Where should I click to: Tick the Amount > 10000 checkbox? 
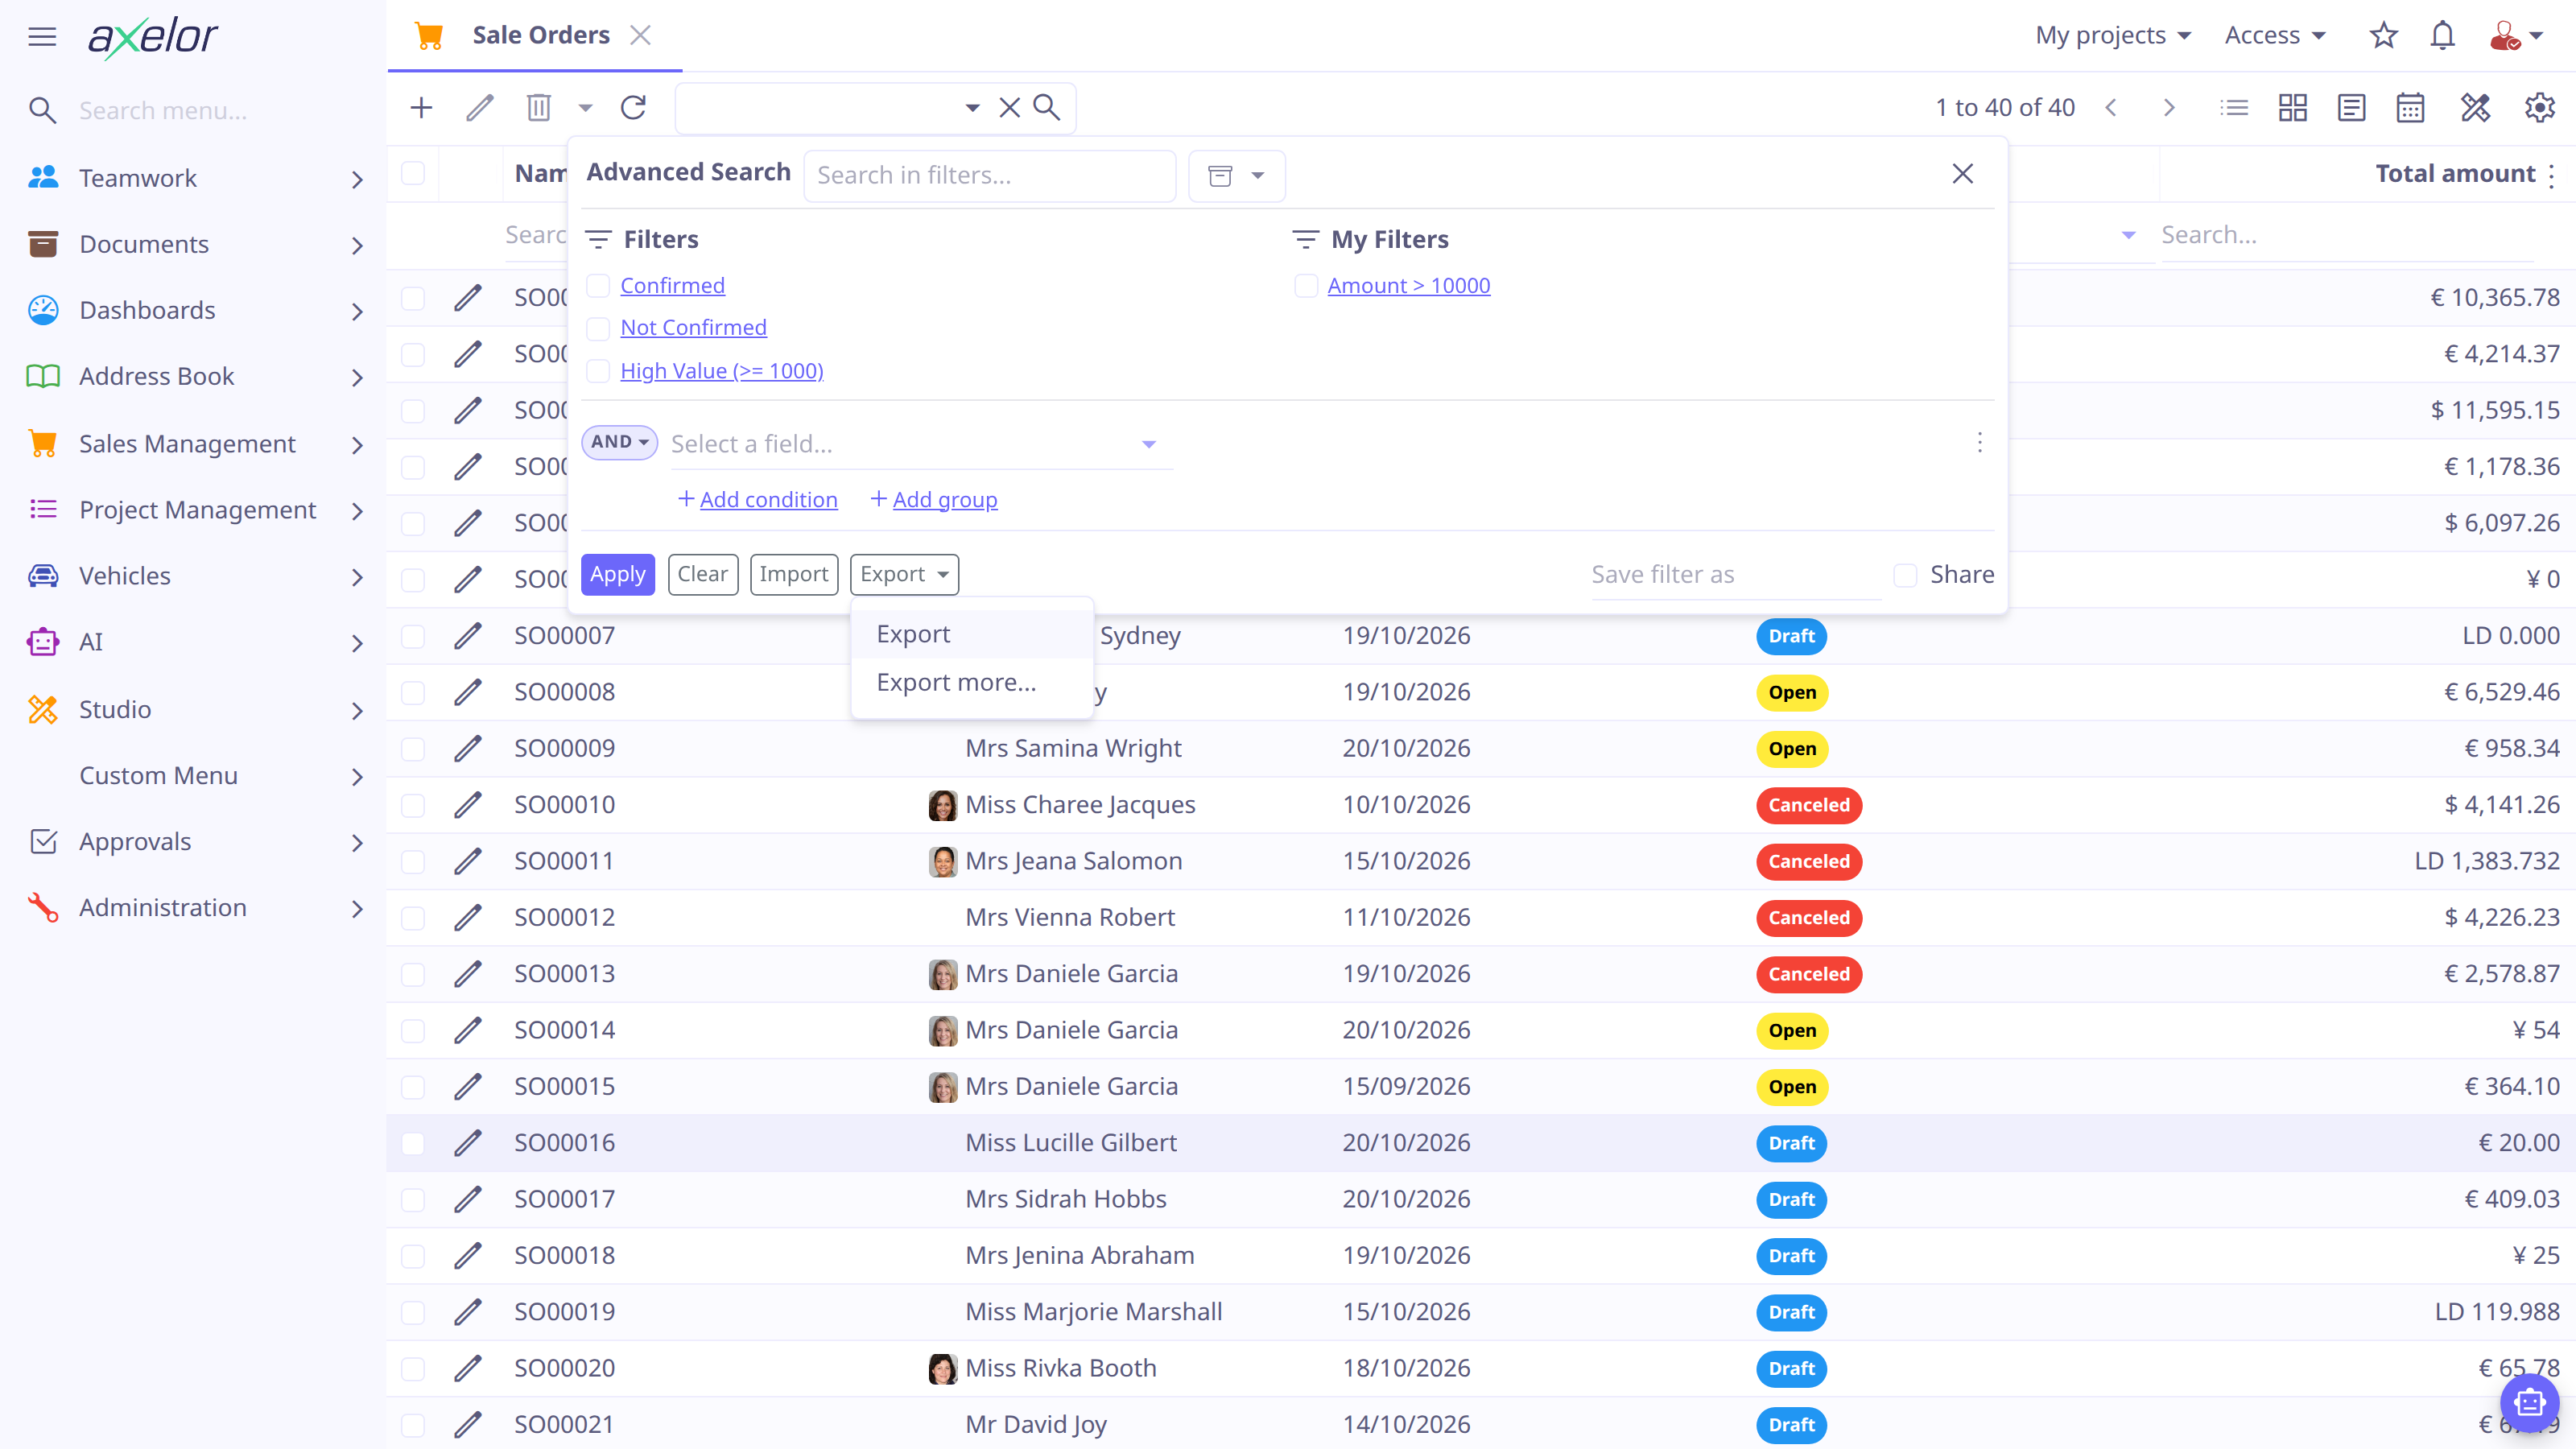point(1306,286)
